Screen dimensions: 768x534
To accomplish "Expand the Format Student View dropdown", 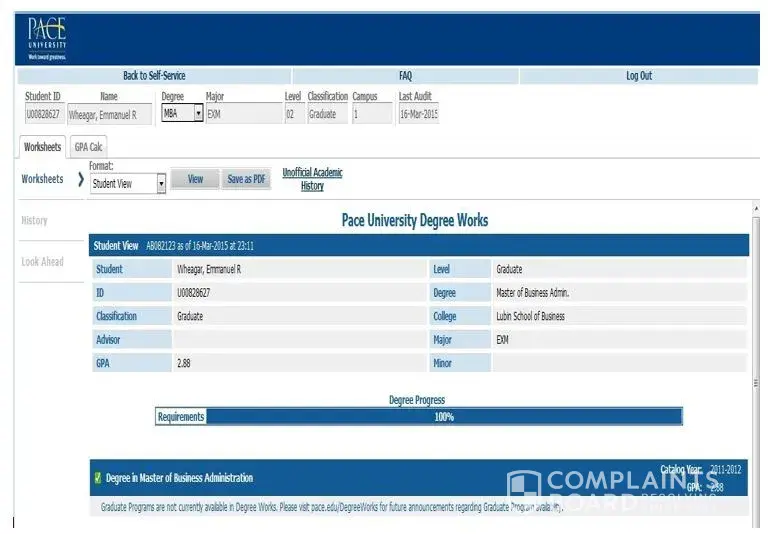I will click(x=161, y=184).
